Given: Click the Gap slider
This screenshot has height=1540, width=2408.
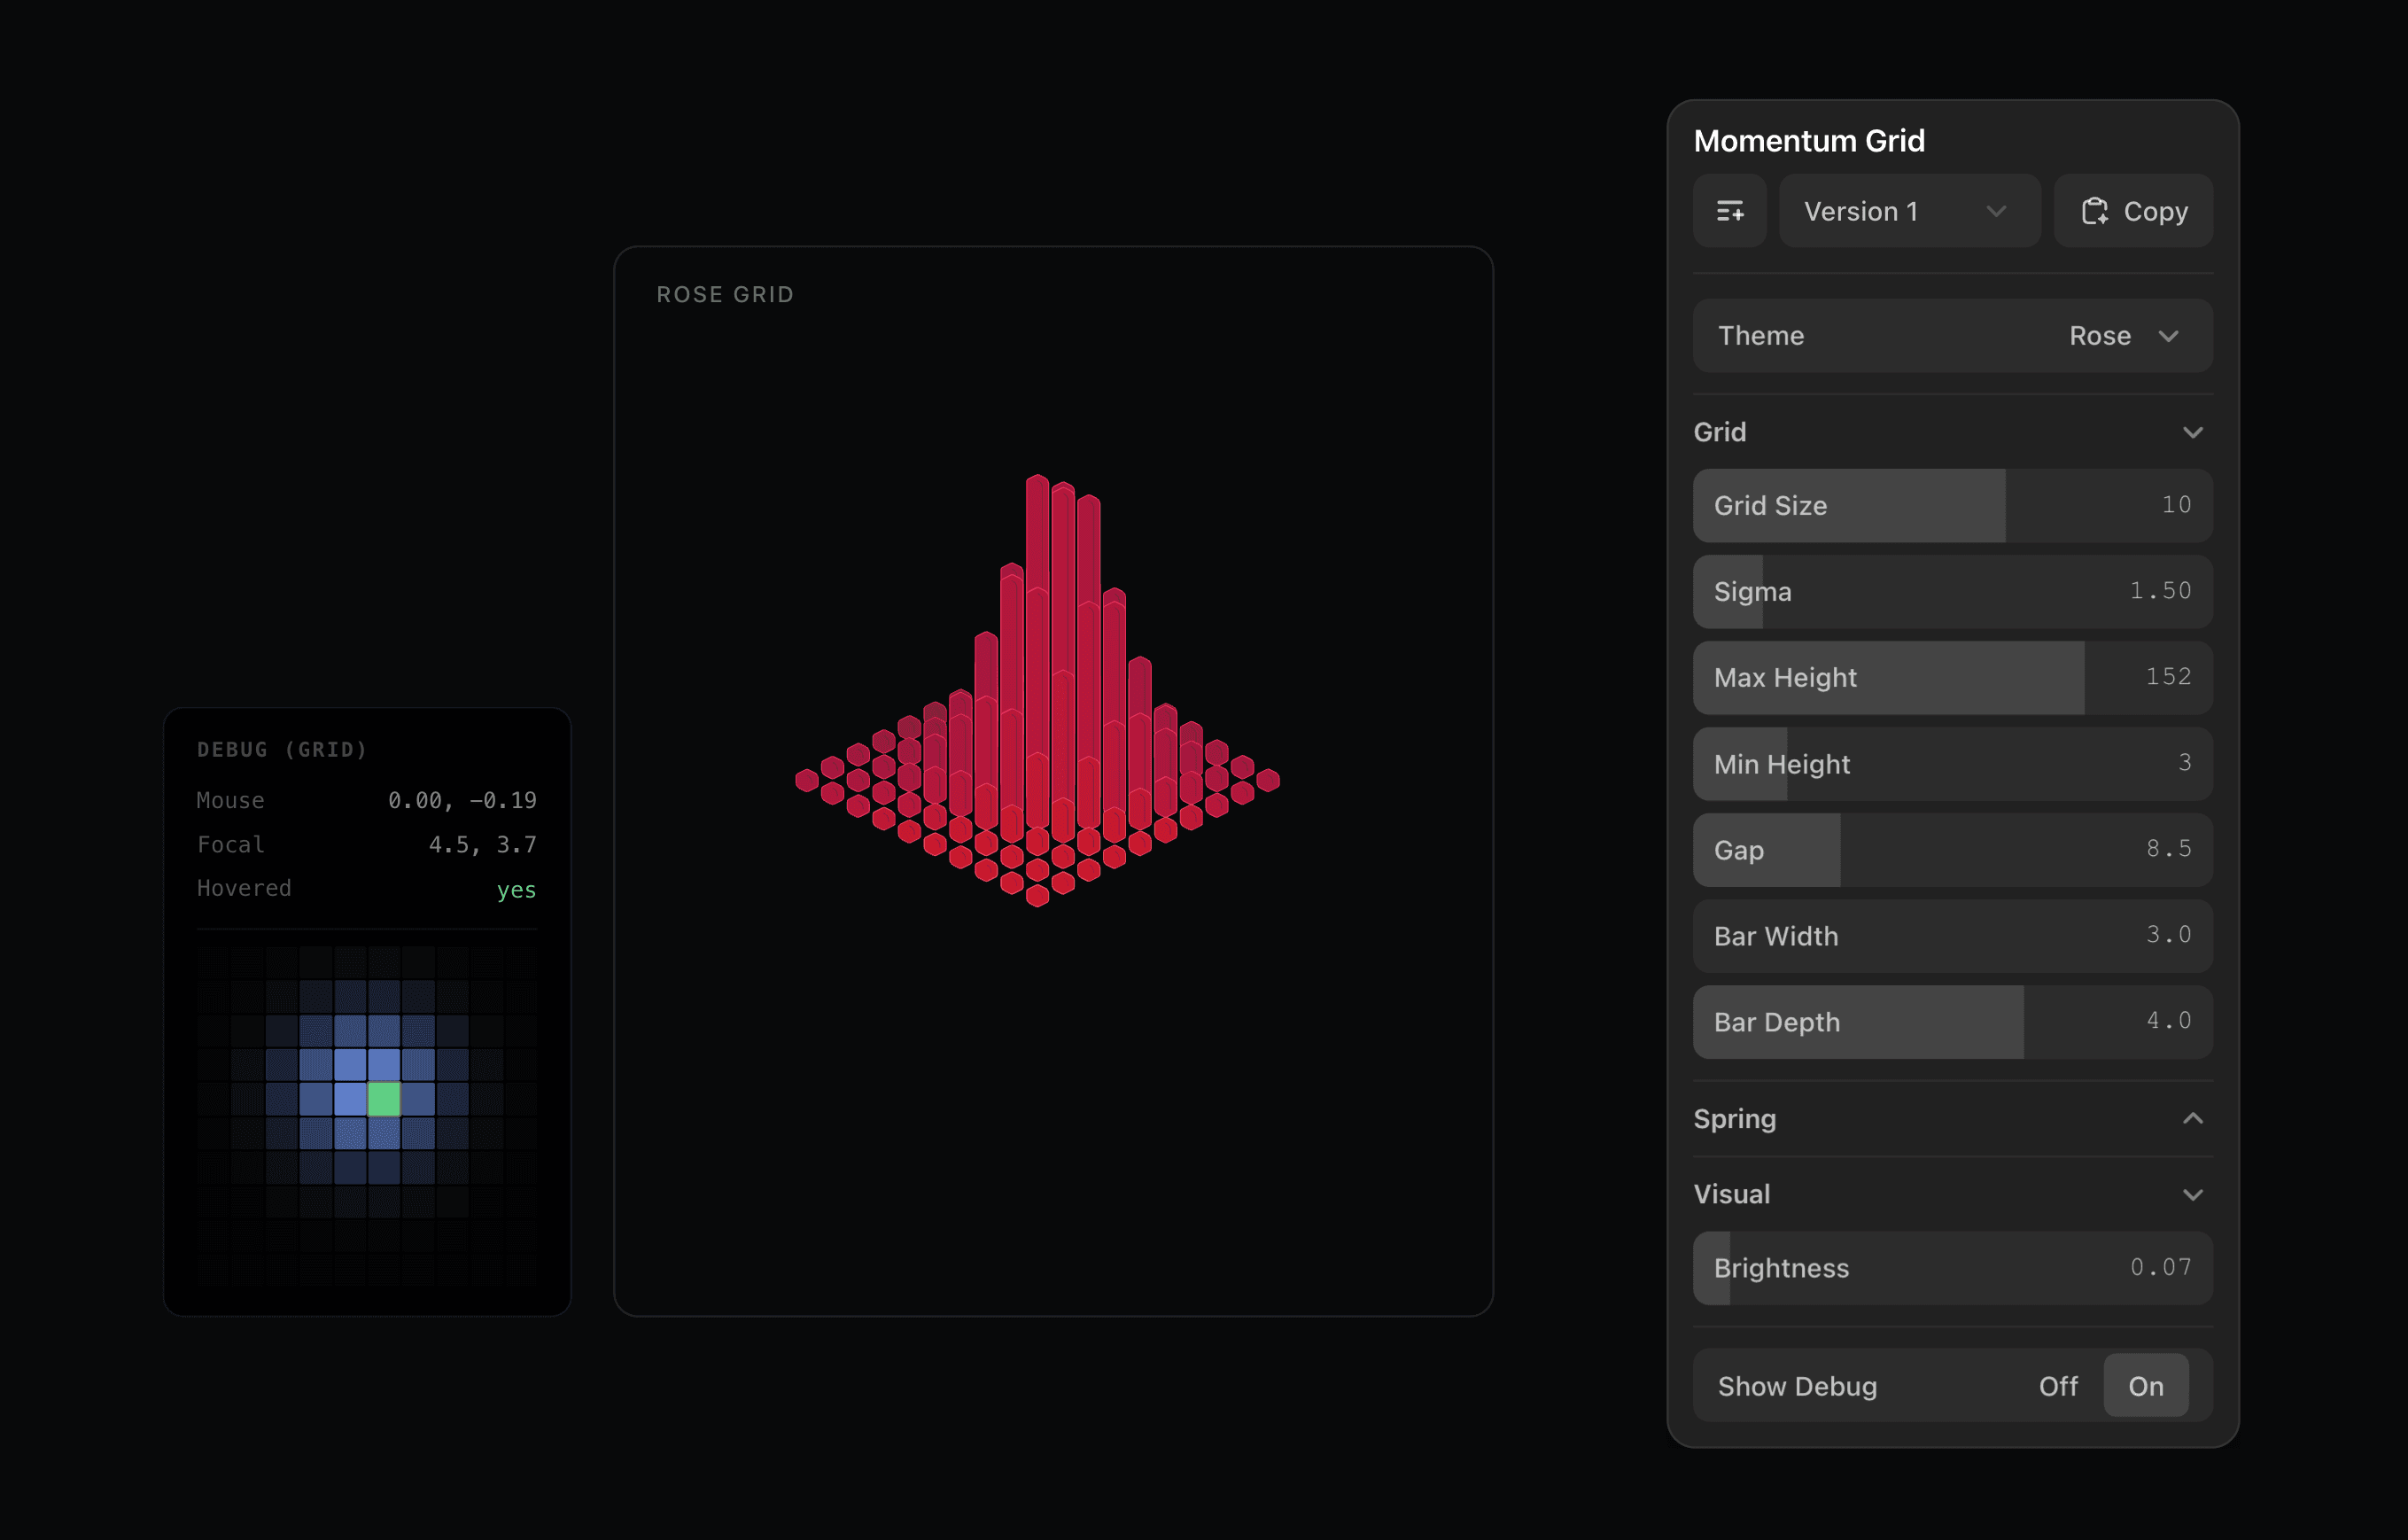Looking at the screenshot, I should coord(1951,850).
